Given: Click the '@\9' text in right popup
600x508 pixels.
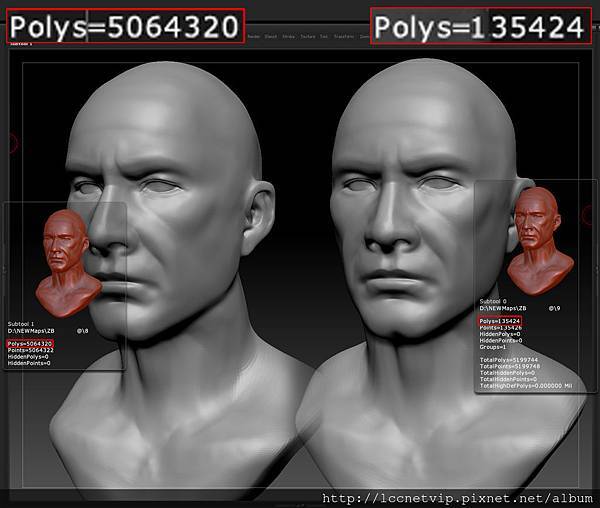Looking at the screenshot, I should coord(554,308).
